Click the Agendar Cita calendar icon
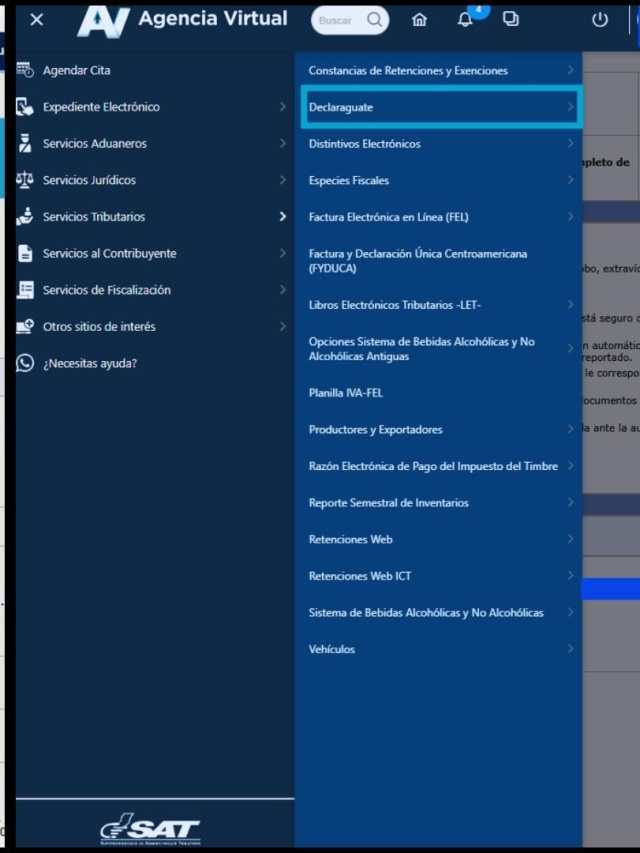Image resolution: width=640 pixels, height=853 pixels. click(25, 70)
